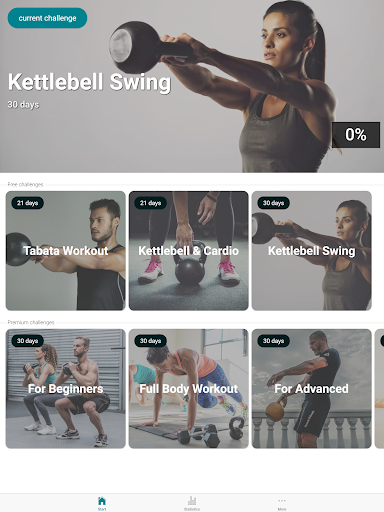
Task: Click the 30 days badge on For Advanced
Action: coord(273,341)
